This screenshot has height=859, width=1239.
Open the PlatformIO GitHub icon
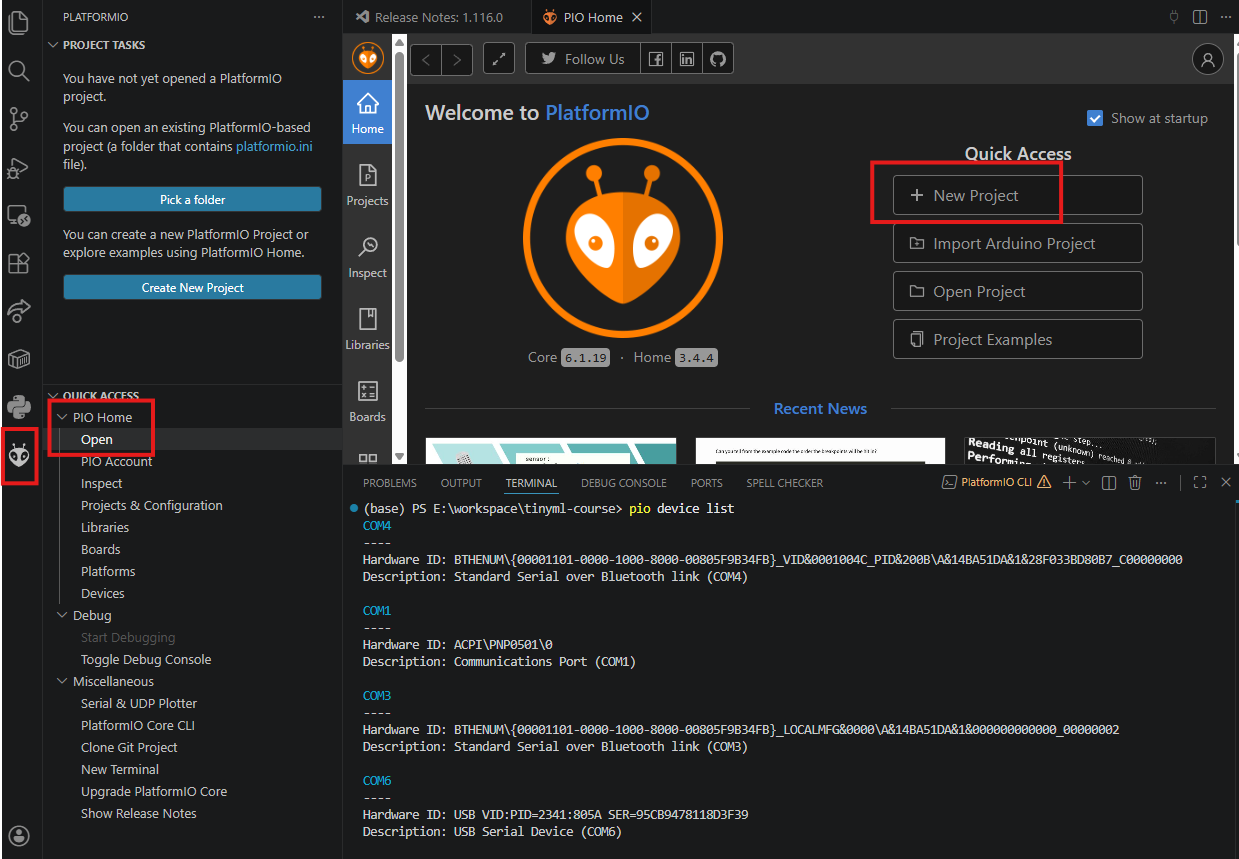point(718,59)
